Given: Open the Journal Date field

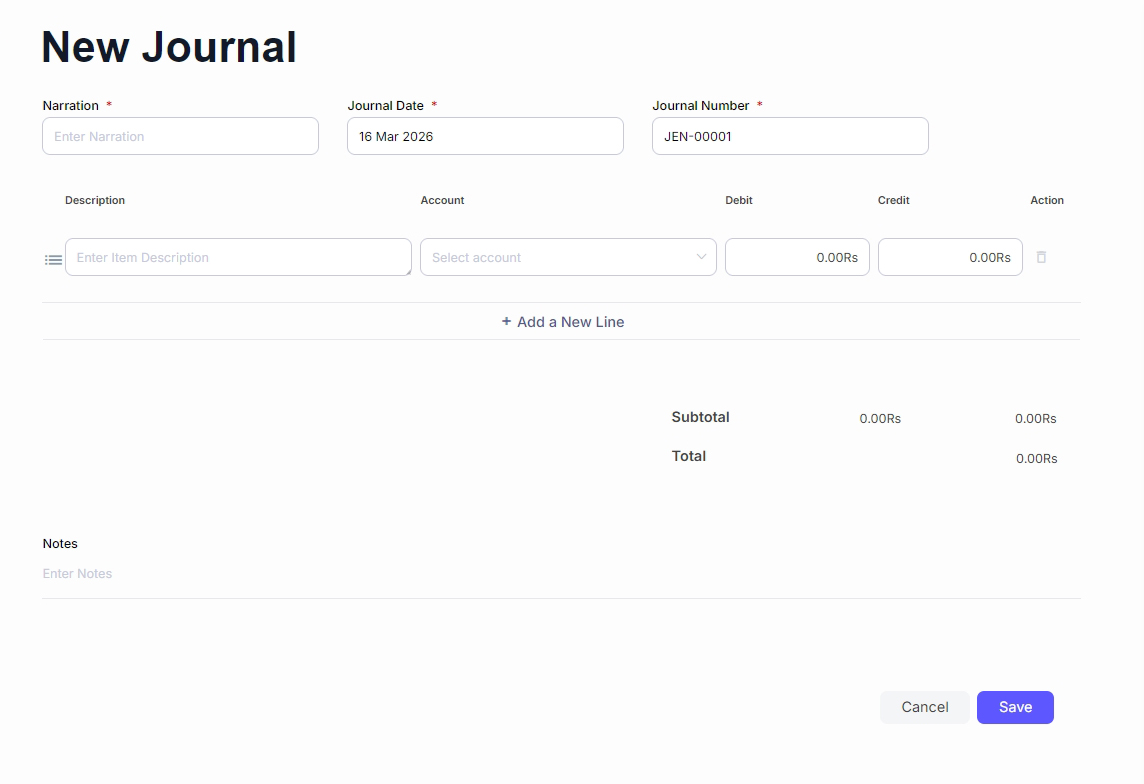Looking at the screenshot, I should click(x=485, y=136).
